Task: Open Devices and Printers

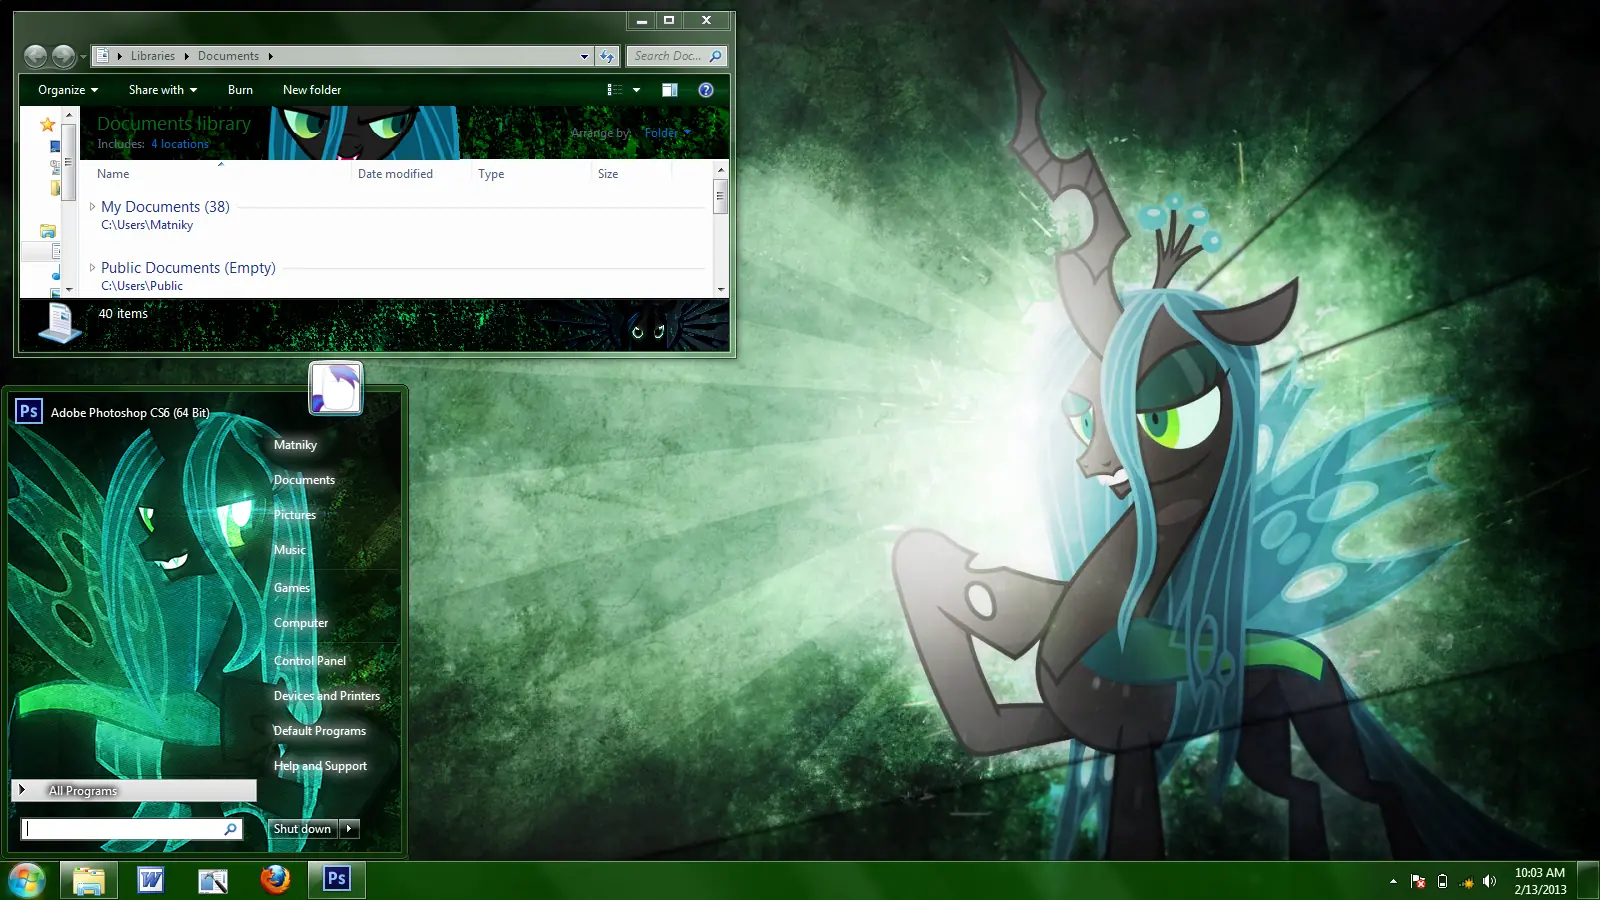Action: [x=327, y=696]
